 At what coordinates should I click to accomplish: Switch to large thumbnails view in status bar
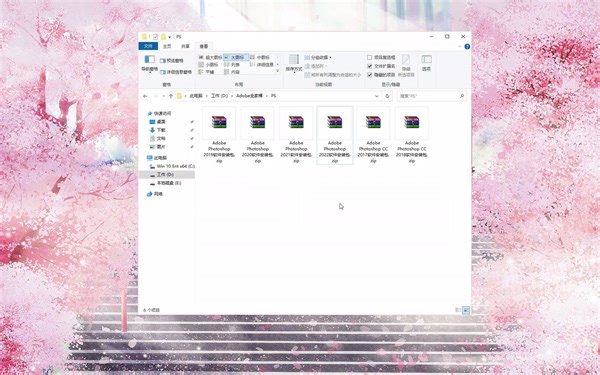466,310
